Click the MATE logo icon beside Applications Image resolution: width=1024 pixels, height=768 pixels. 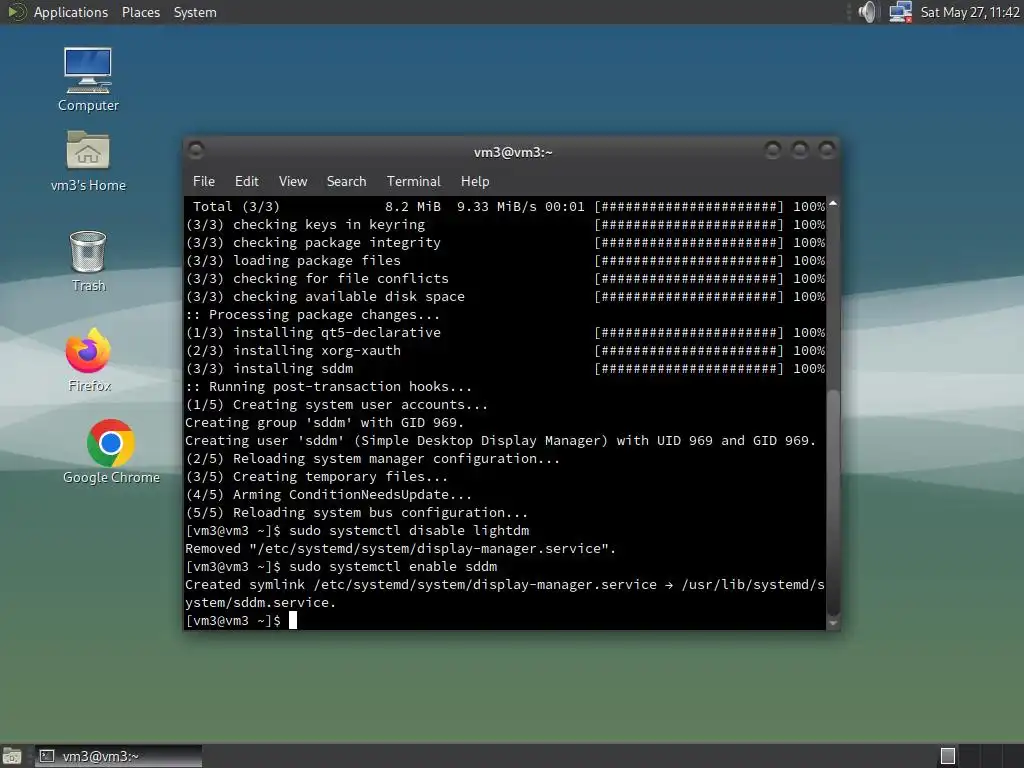pyautogui.click(x=16, y=12)
